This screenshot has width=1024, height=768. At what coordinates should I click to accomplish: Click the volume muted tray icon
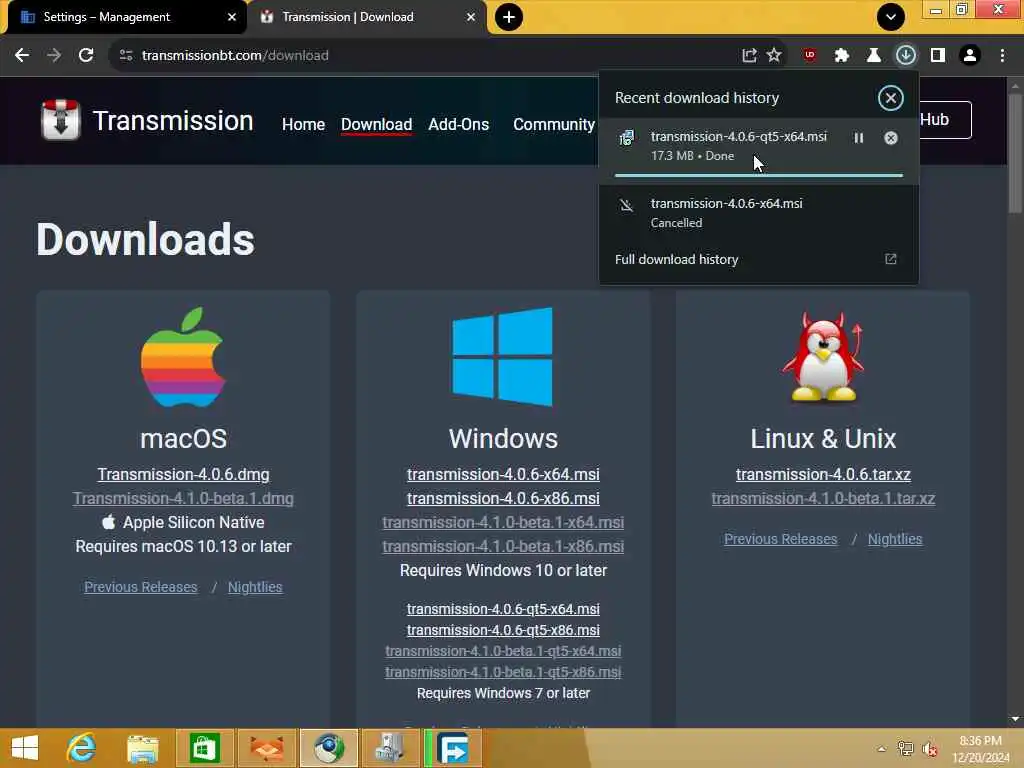tap(930, 749)
